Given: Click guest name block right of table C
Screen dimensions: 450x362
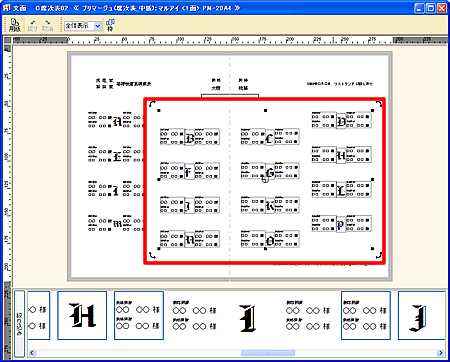Looking at the screenshot, I should (x=287, y=137).
